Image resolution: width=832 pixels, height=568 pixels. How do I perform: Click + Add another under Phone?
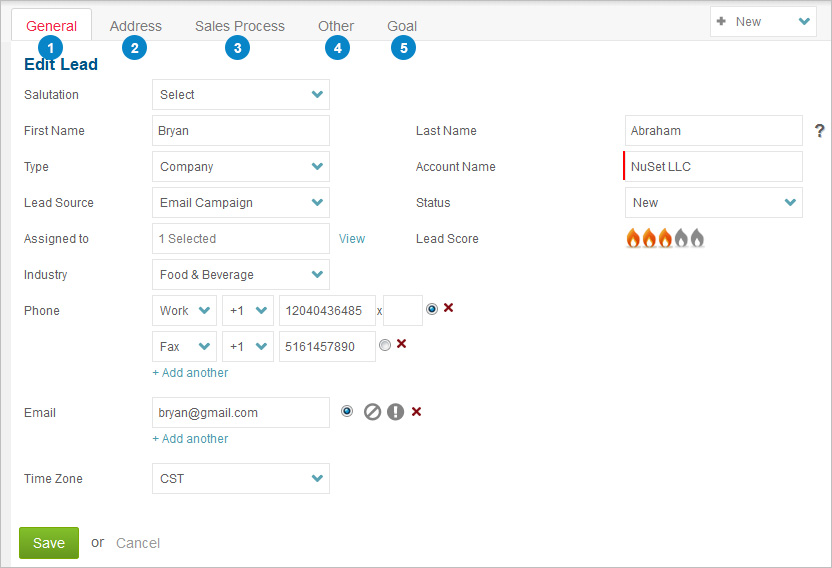click(x=190, y=373)
